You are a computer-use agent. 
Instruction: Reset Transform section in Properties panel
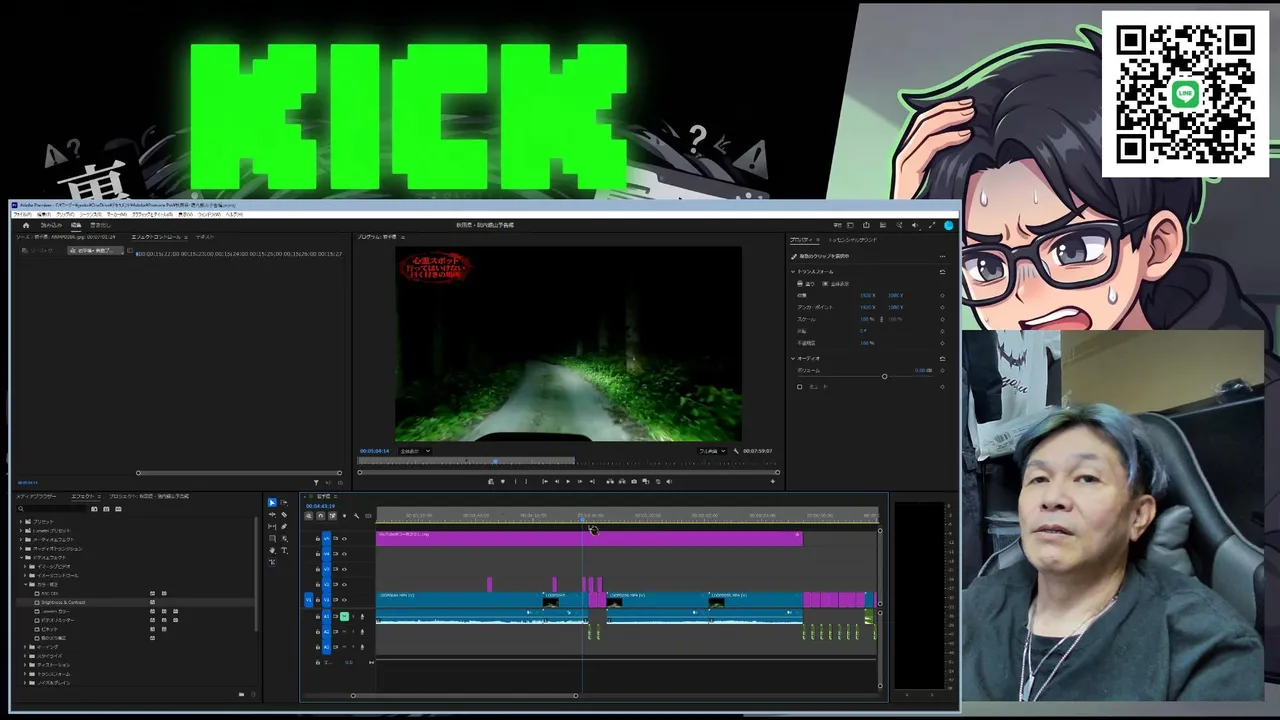coord(942,272)
